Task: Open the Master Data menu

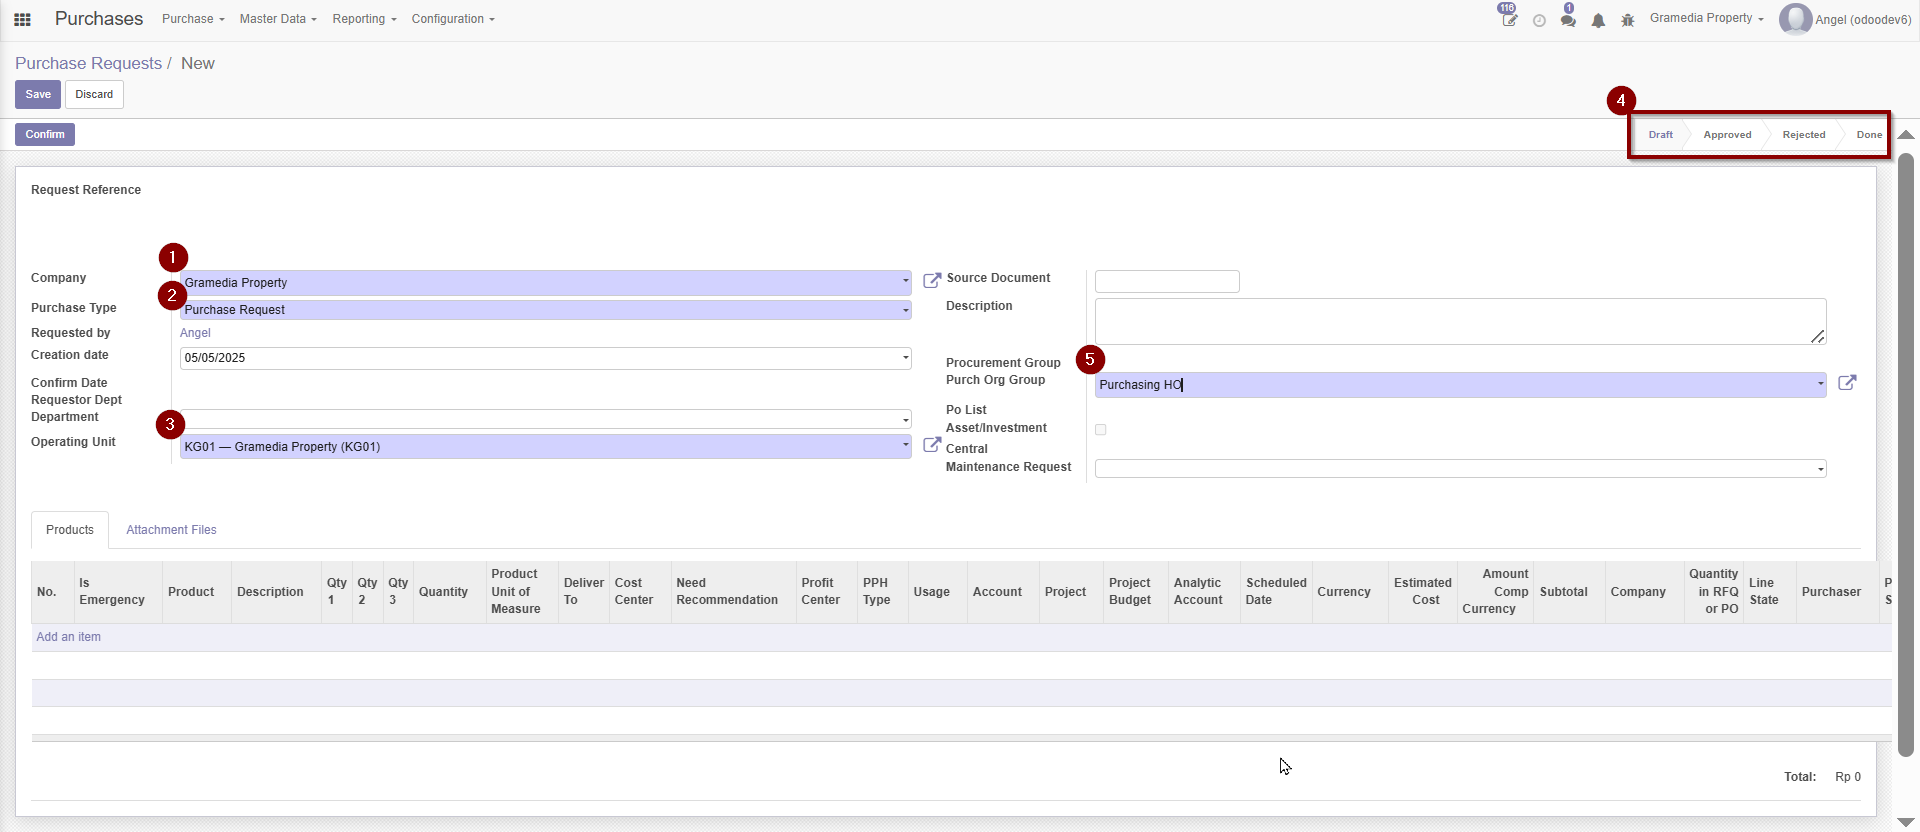Action: (x=278, y=19)
